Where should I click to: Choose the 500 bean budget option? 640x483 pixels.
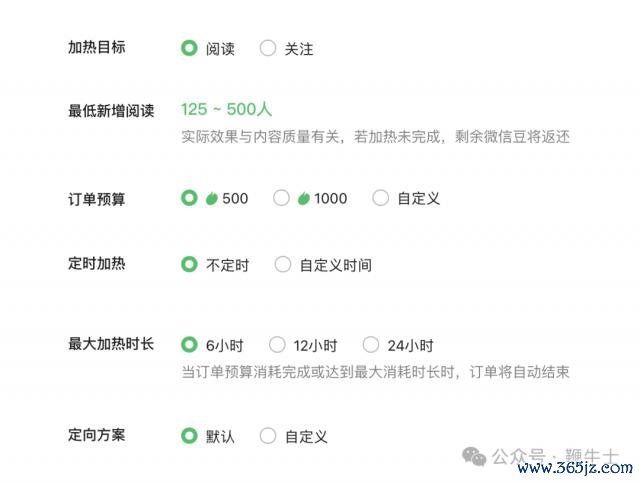(x=189, y=198)
